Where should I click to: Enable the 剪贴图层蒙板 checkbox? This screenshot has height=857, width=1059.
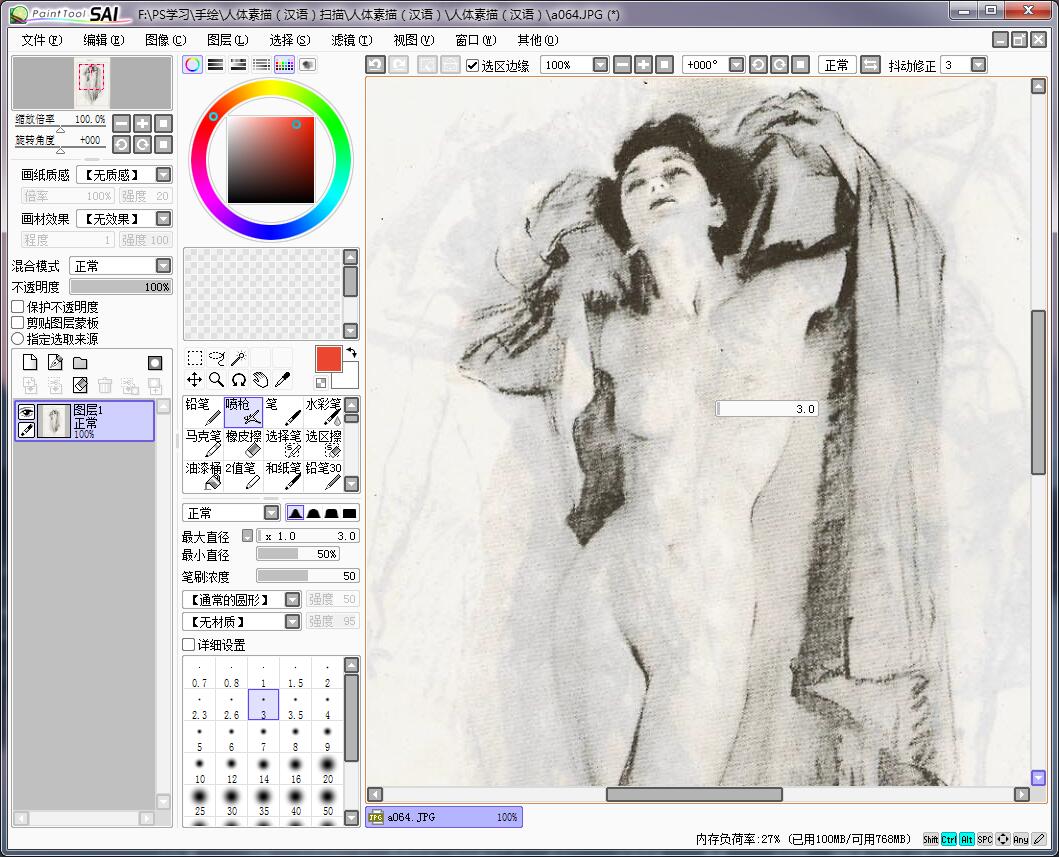(x=18, y=323)
